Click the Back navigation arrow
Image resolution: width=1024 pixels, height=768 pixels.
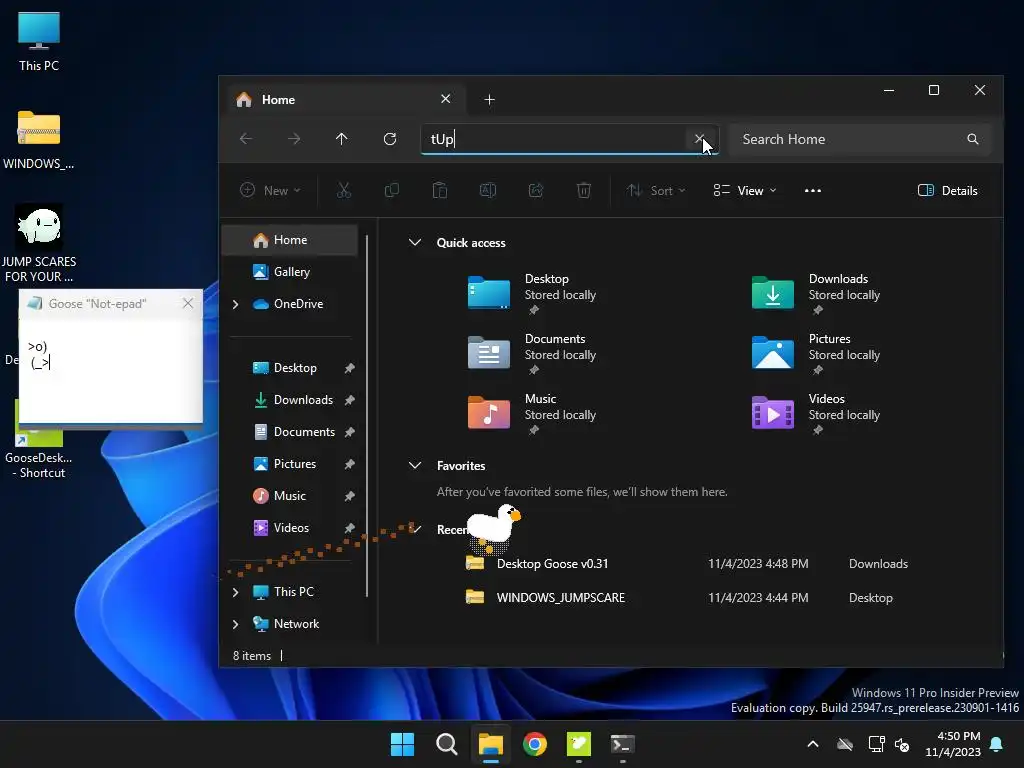pos(246,139)
